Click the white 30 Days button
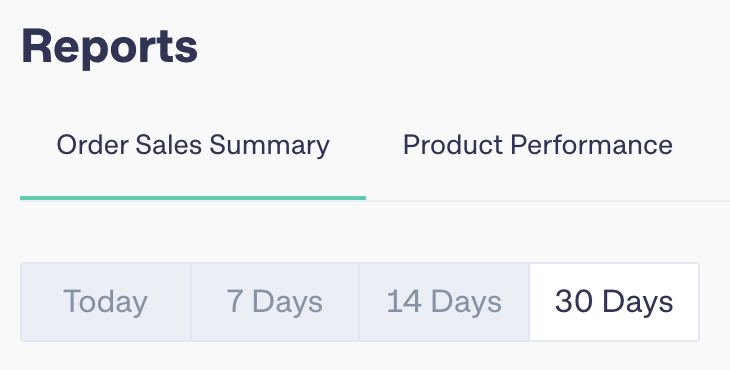The image size is (730, 370). pos(614,302)
